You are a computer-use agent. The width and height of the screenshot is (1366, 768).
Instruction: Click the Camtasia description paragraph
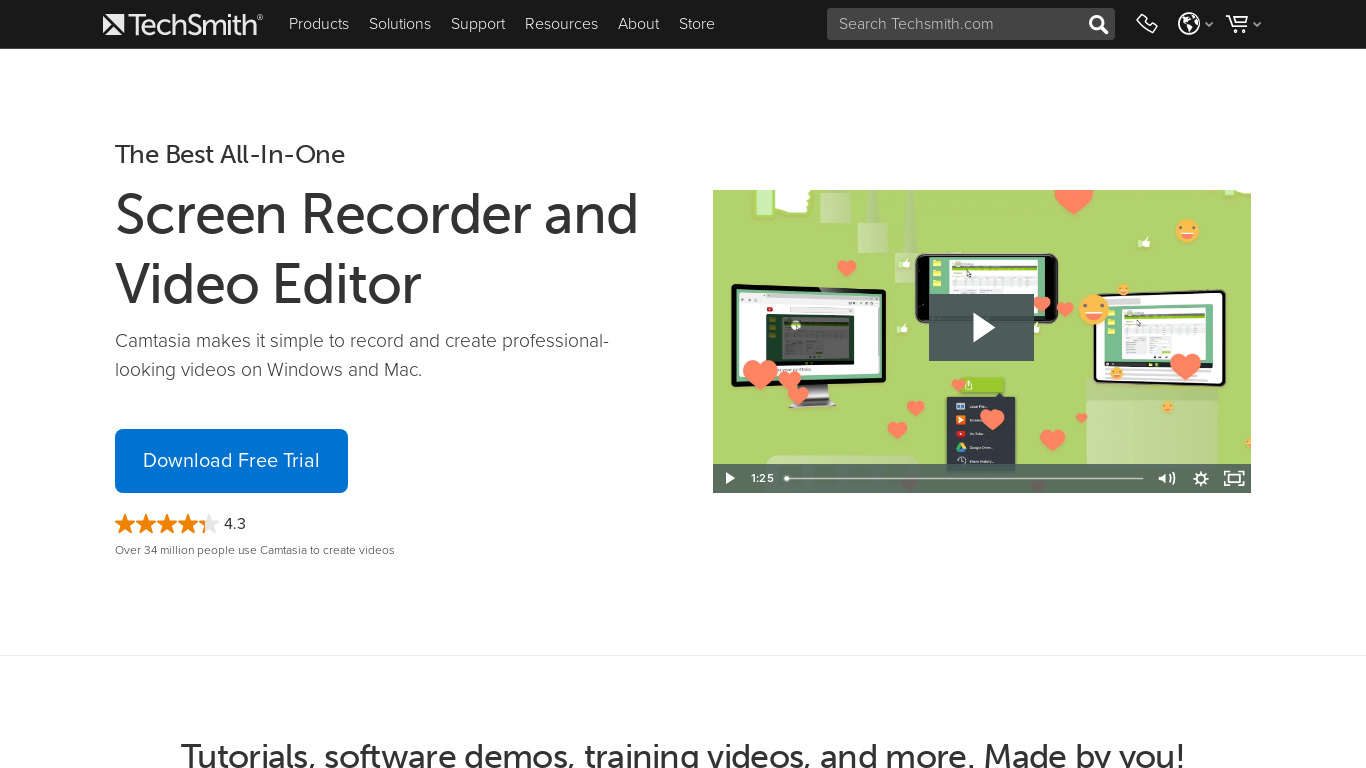[362, 355]
